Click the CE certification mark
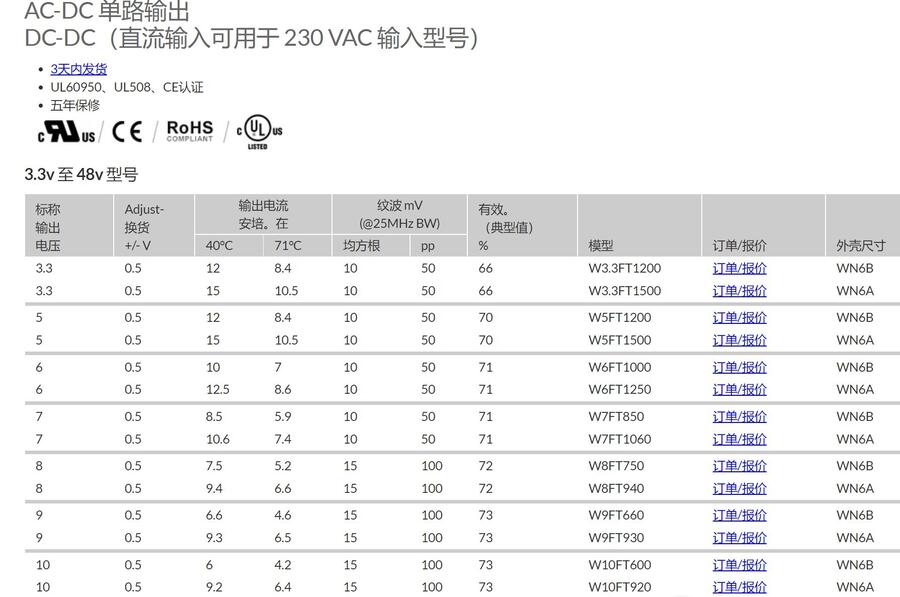 [x=127, y=131]
